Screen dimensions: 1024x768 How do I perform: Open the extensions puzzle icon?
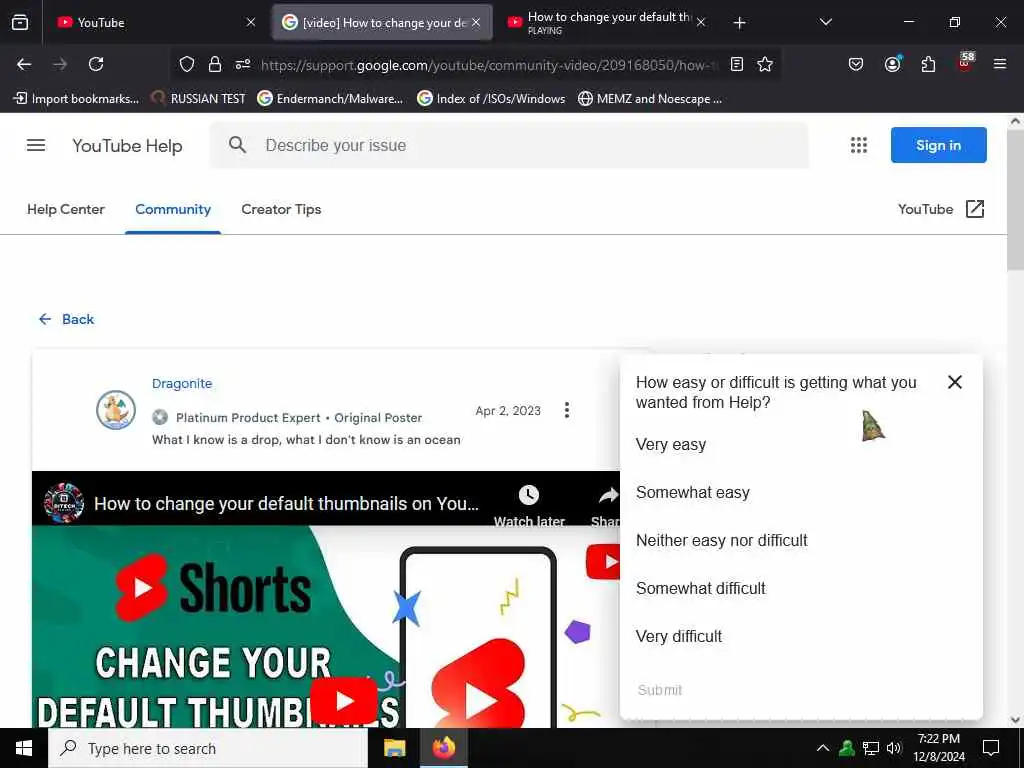(x=928, y=64)
